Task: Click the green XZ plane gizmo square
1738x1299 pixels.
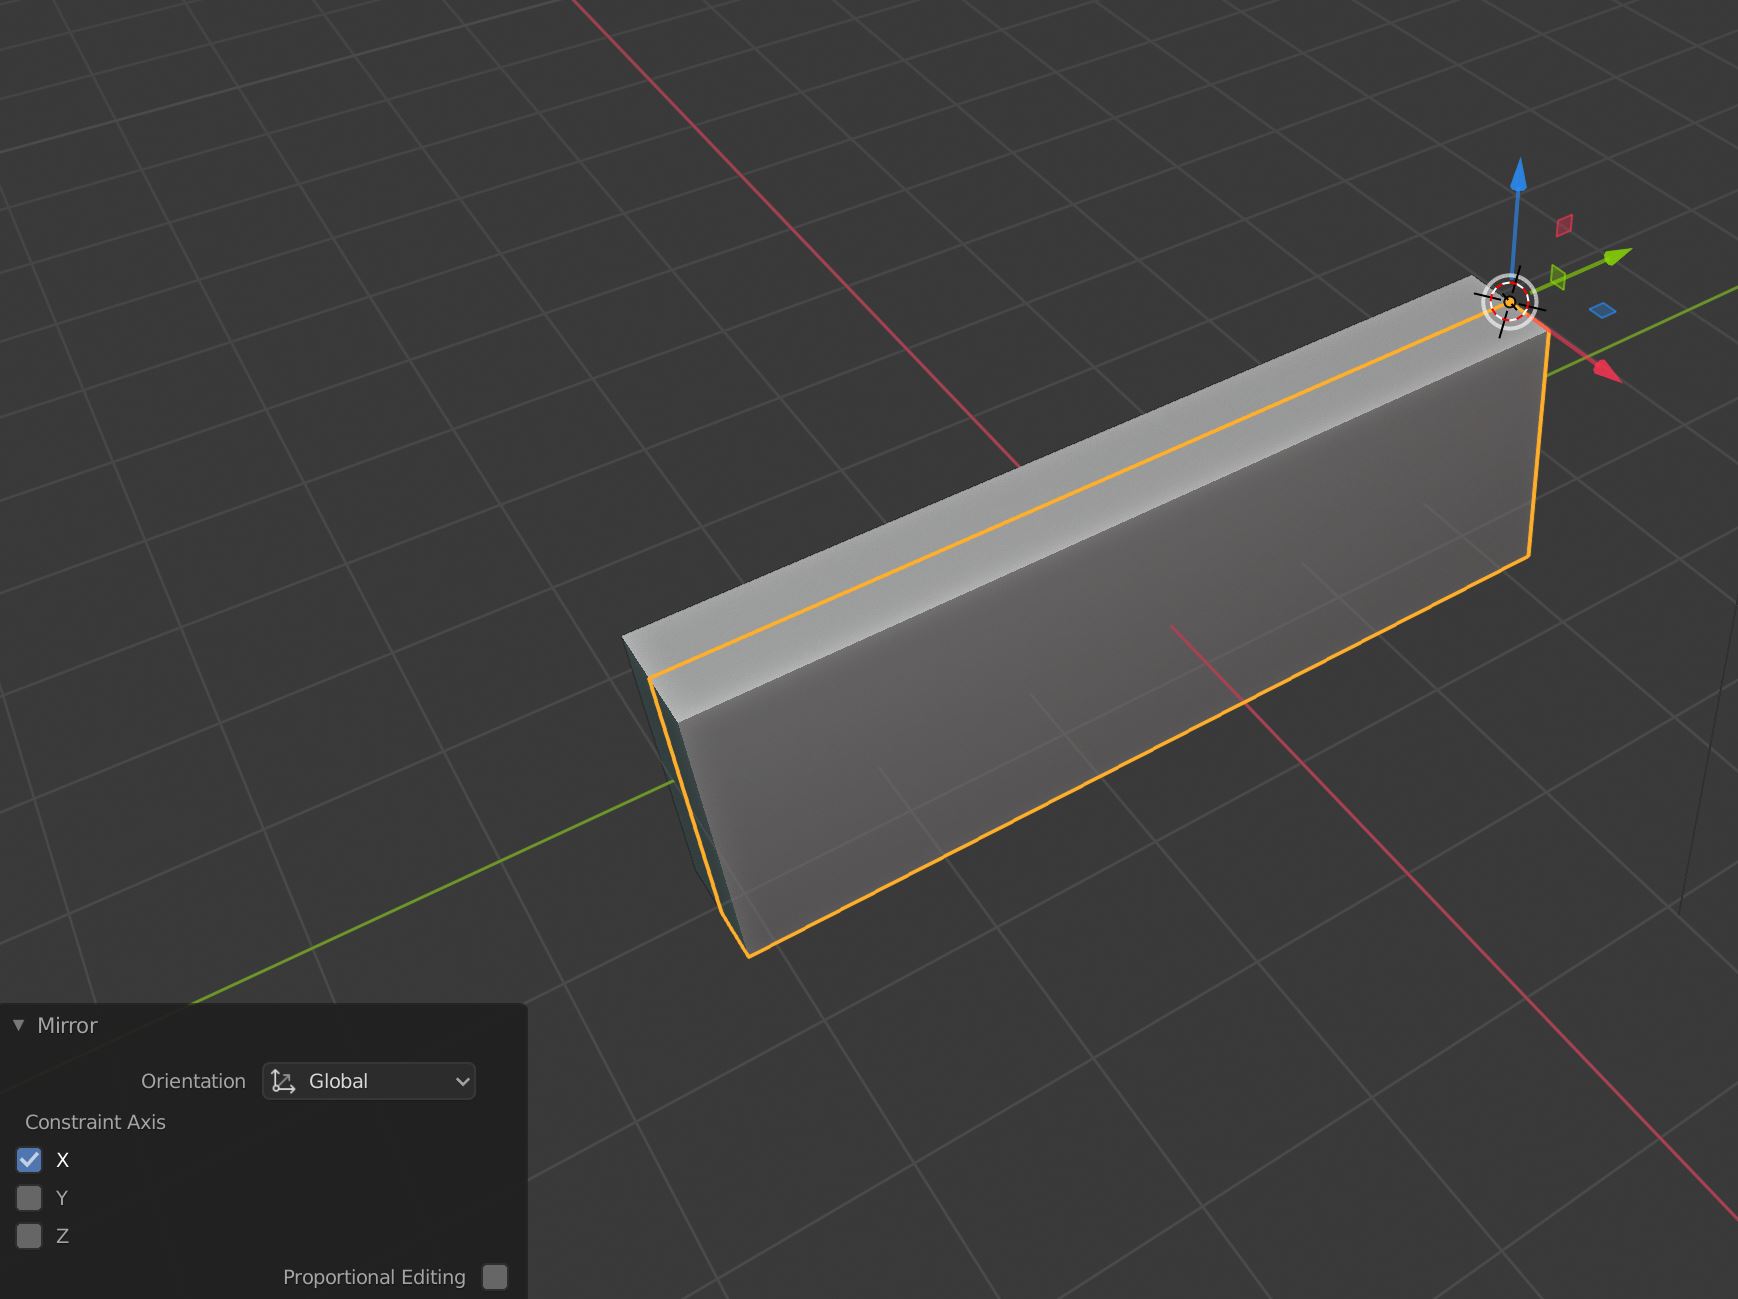Action: pyautogui.click(x=1558, y=277)
